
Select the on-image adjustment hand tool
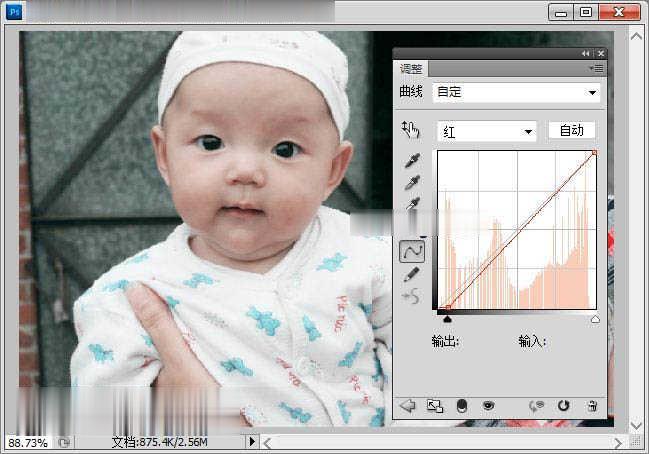(x=410, y=130)
